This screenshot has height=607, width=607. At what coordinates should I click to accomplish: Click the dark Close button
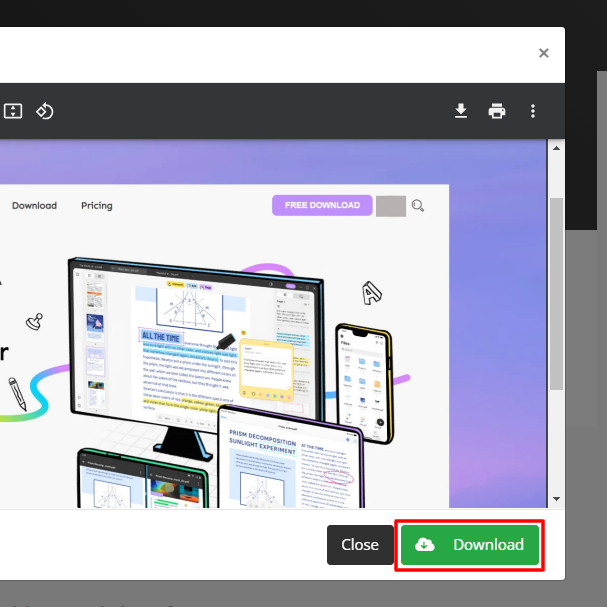360,545
